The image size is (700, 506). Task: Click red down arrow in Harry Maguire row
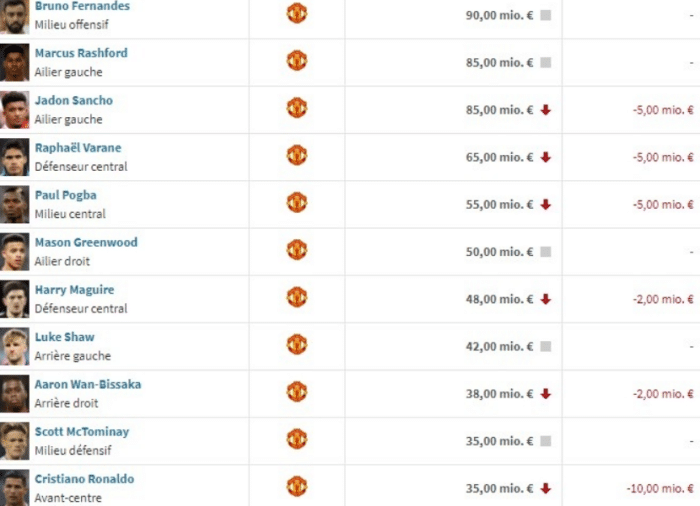[545, 299]
